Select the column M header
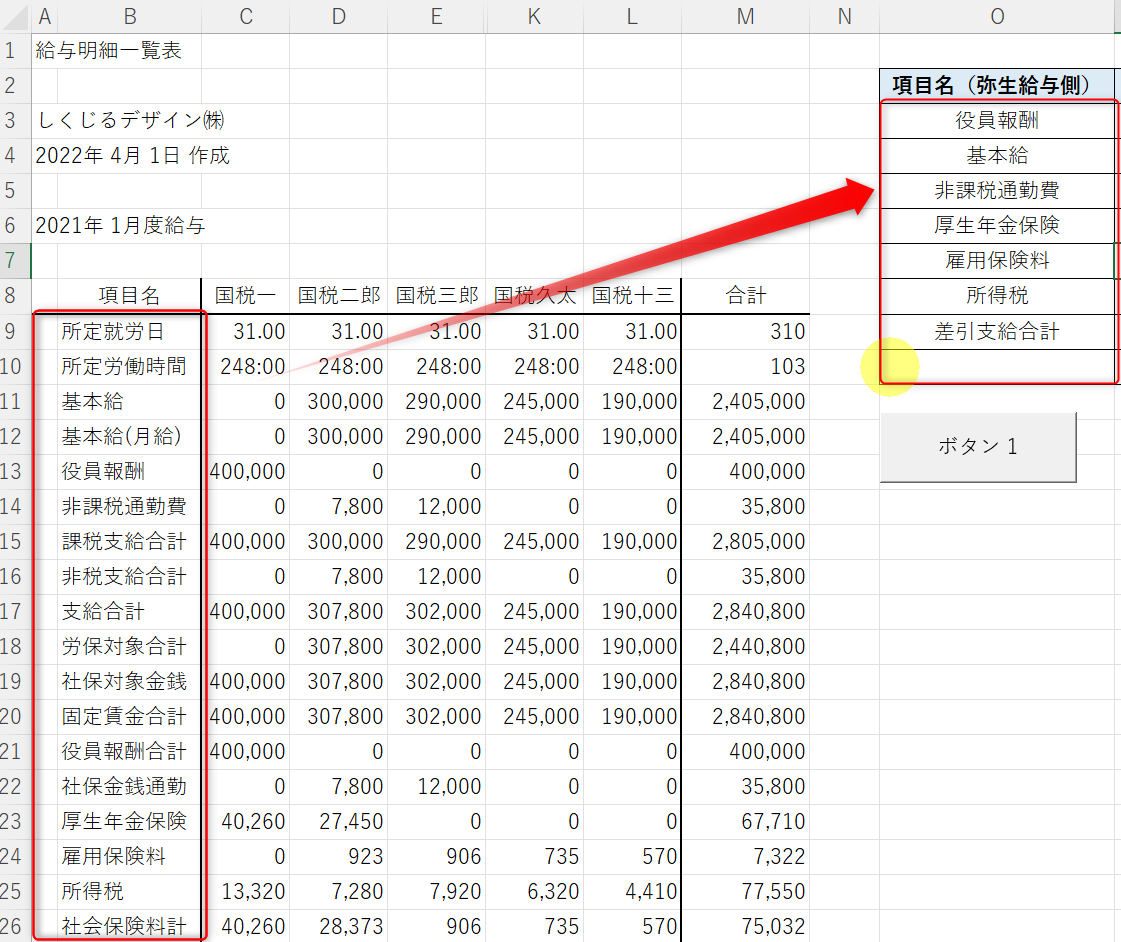 coord(745,17)
